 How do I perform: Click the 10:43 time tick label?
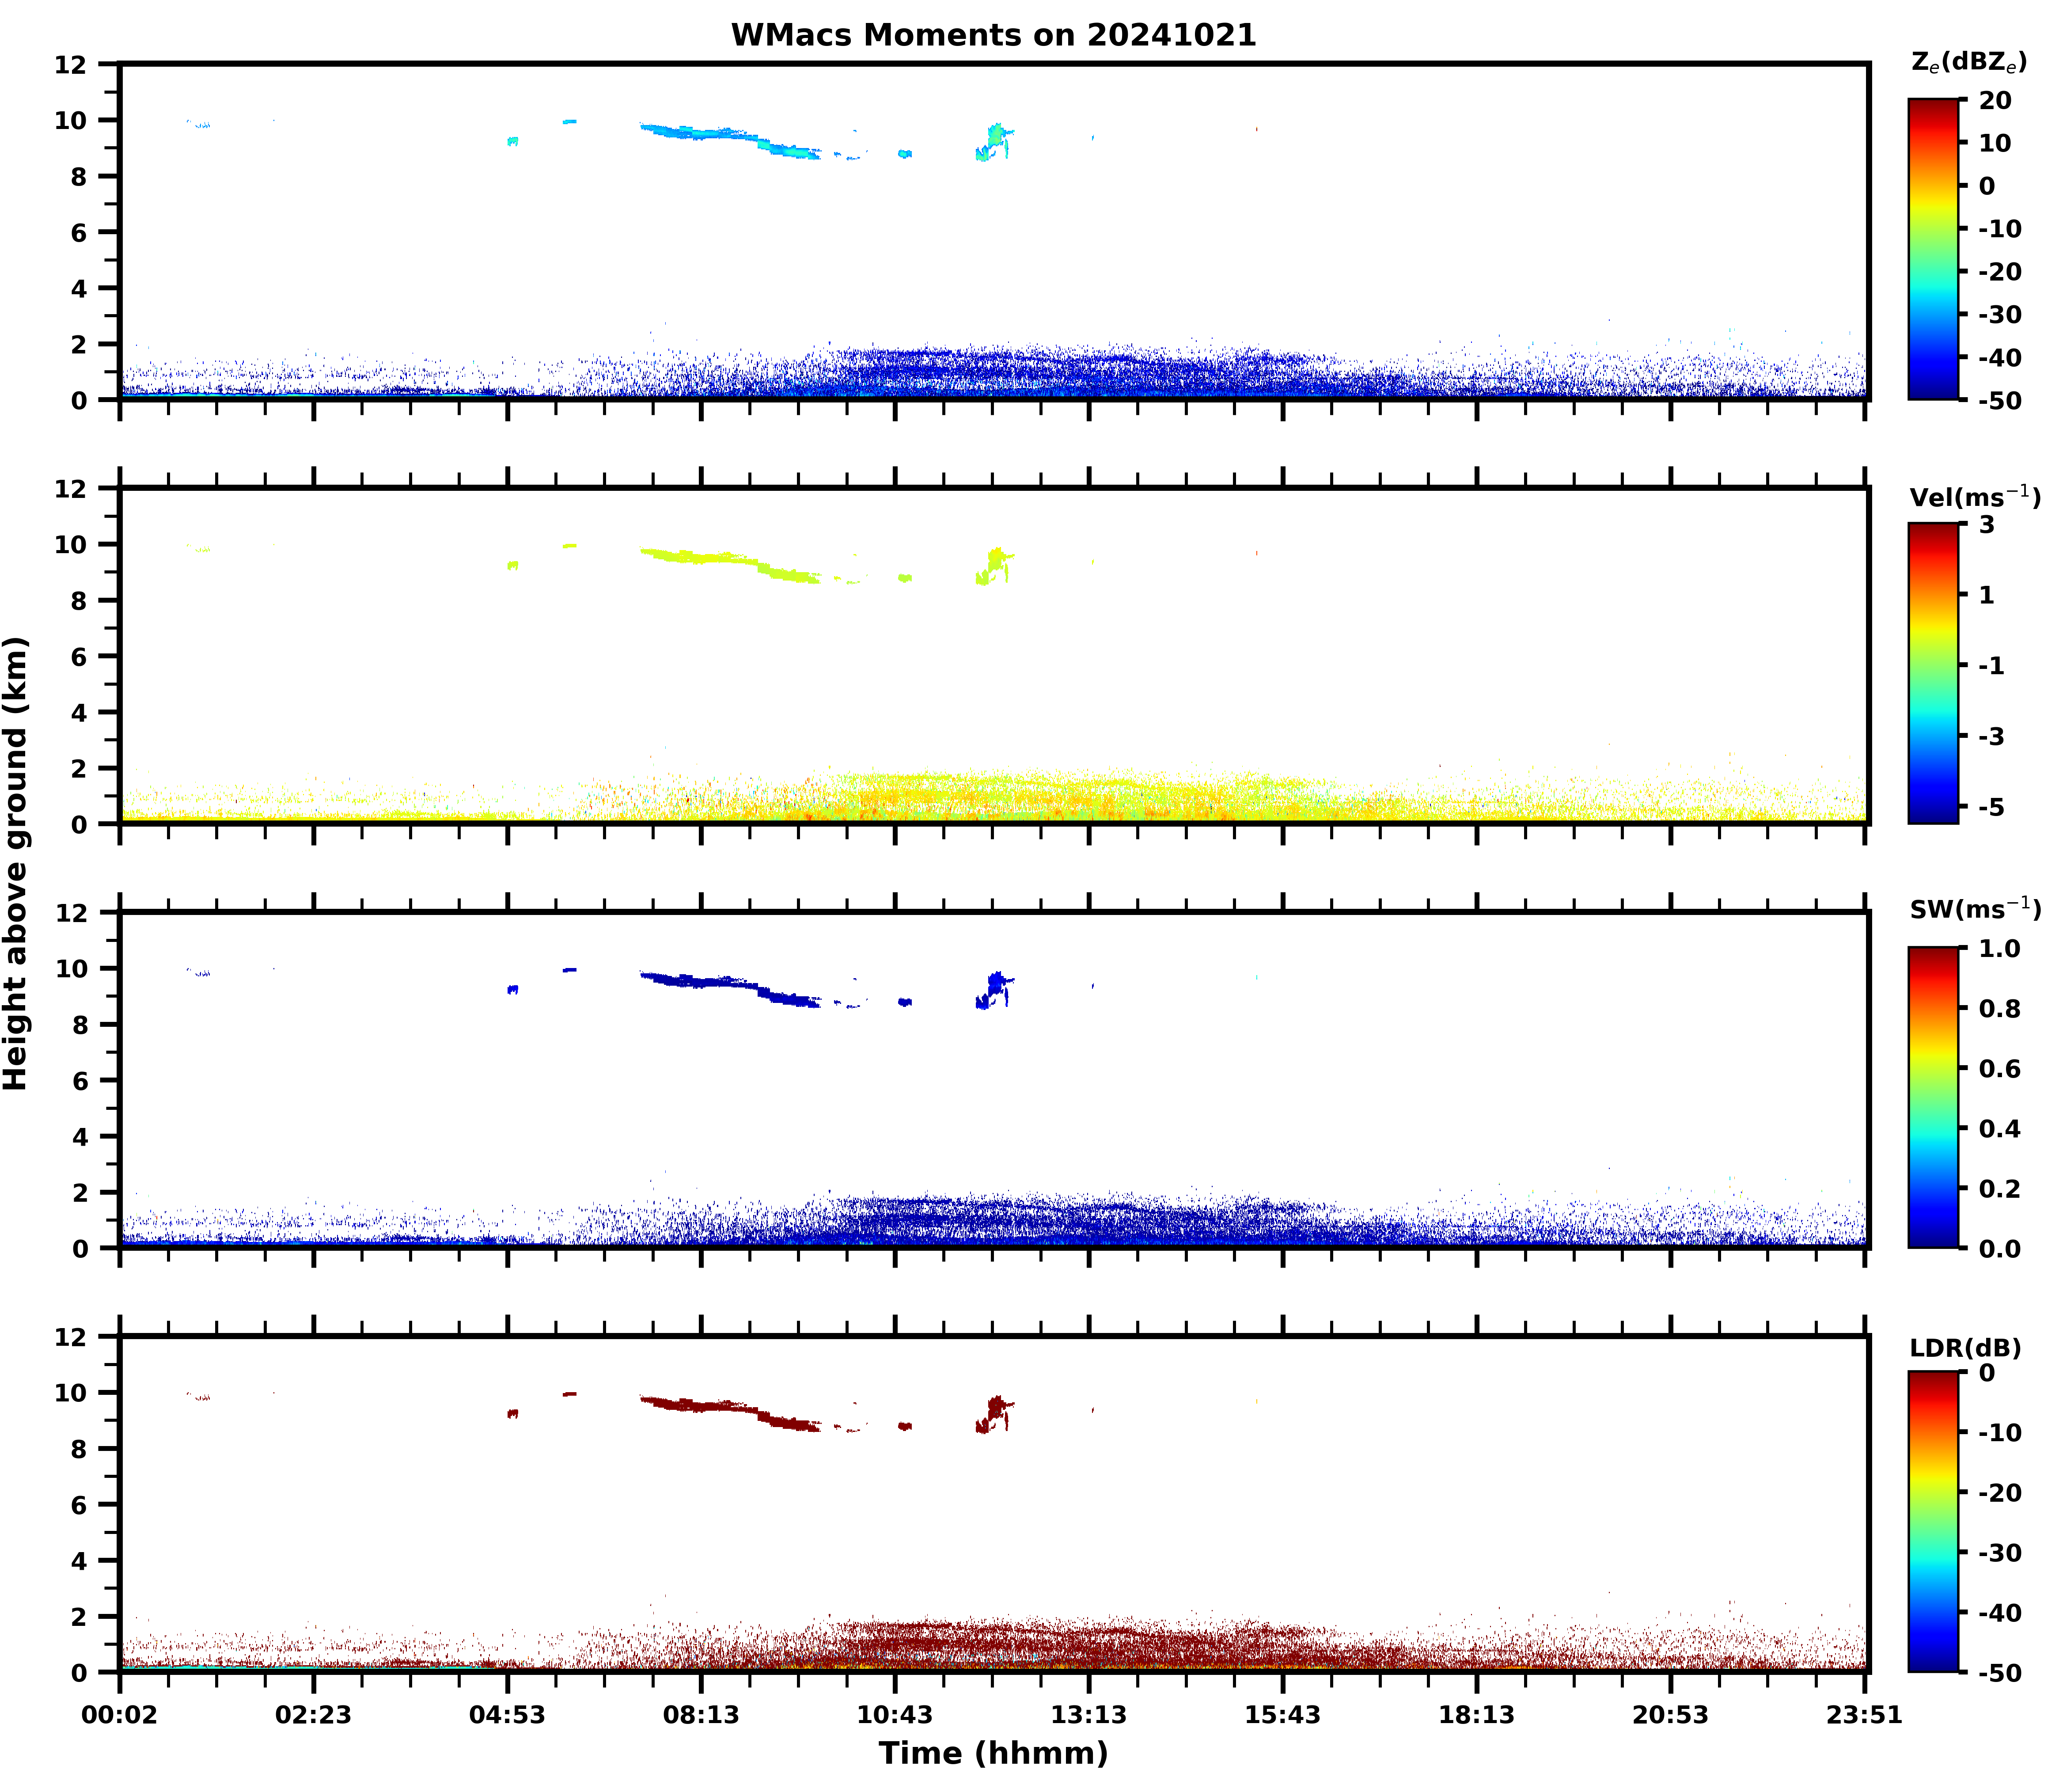point(894,1716)
